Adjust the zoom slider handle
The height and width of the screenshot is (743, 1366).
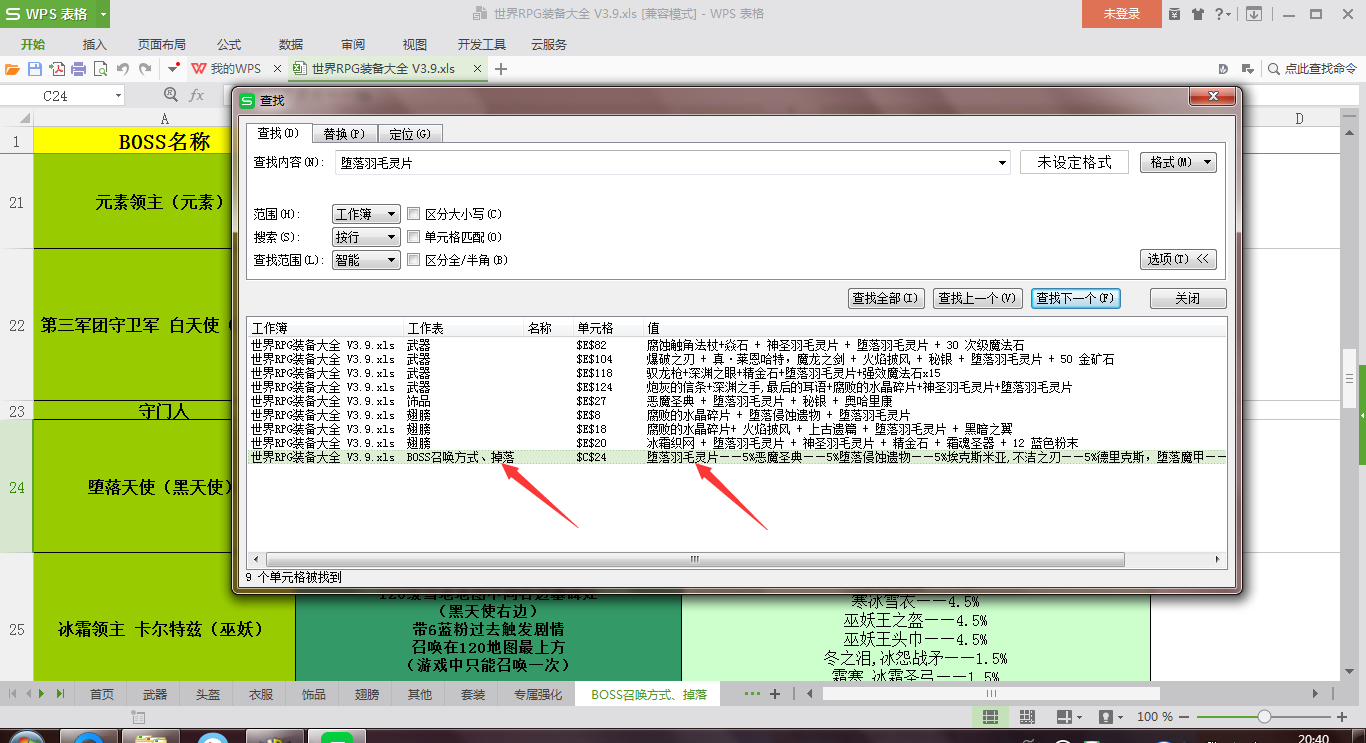point(1264,717)
